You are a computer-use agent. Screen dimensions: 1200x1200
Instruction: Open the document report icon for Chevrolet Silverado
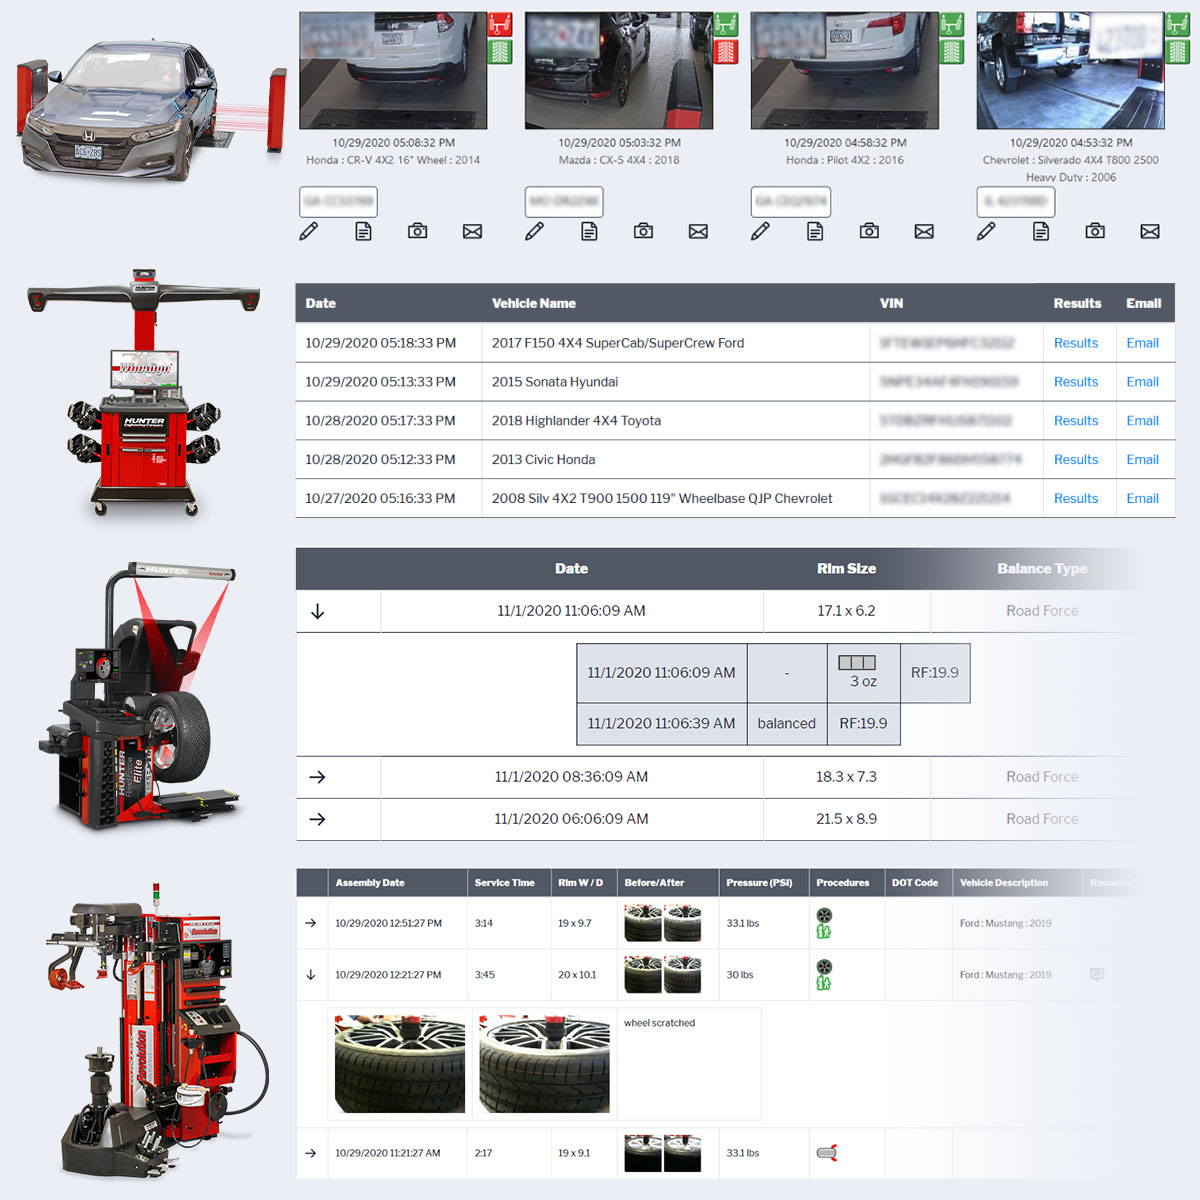click(x=1041, y=231)
